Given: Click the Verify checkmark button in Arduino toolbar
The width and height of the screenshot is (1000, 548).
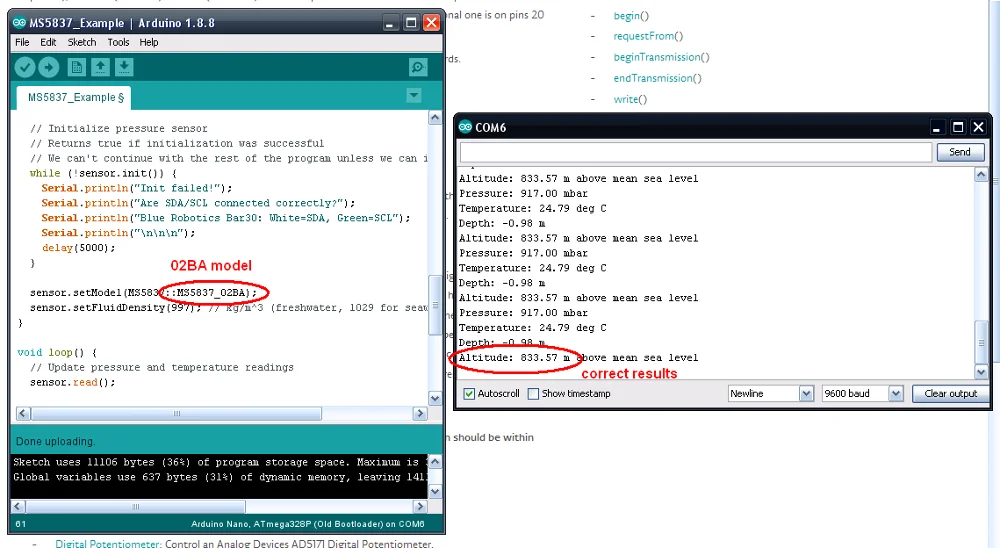Looking at the screenshot, I should coord(25,67).
